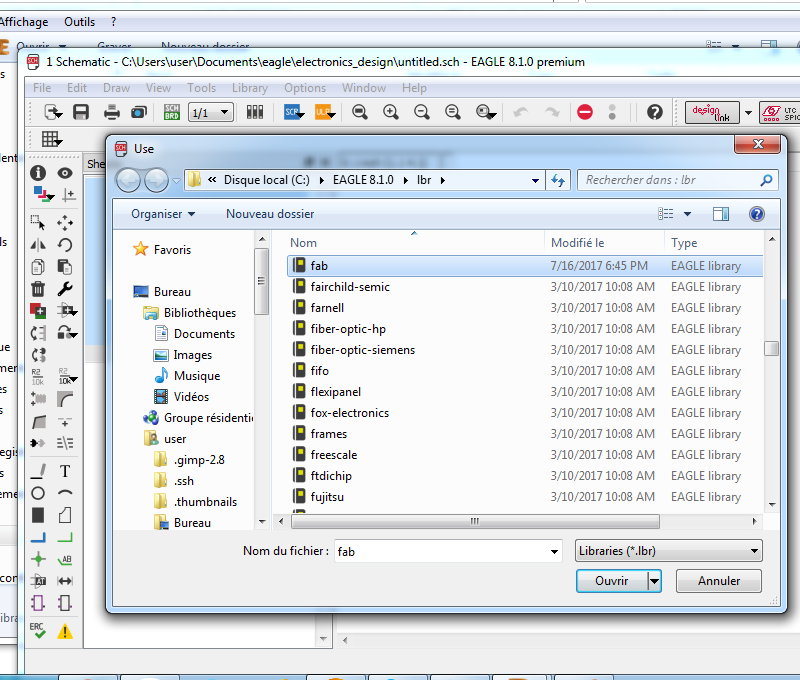Select the Text tool
The image size is (800, 680).
pos(65,471)
